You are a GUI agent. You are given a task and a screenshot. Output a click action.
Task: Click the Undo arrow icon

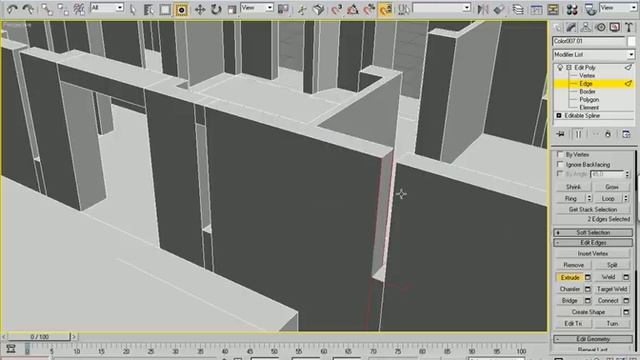(12, 9)
